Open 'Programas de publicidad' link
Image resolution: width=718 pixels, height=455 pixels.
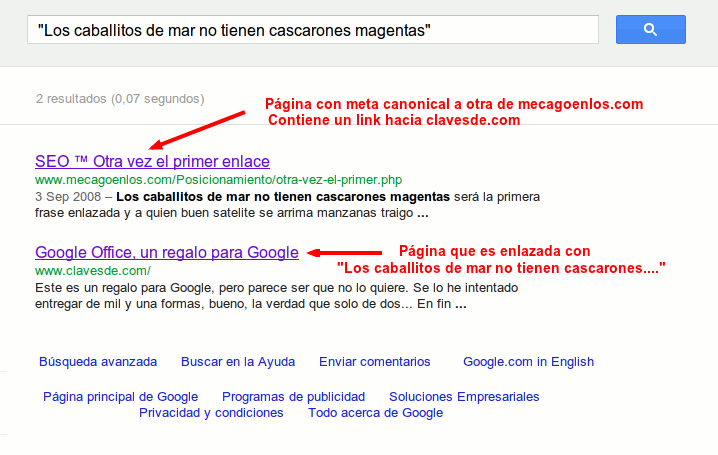pyautogui.click(x=294, y=397)
